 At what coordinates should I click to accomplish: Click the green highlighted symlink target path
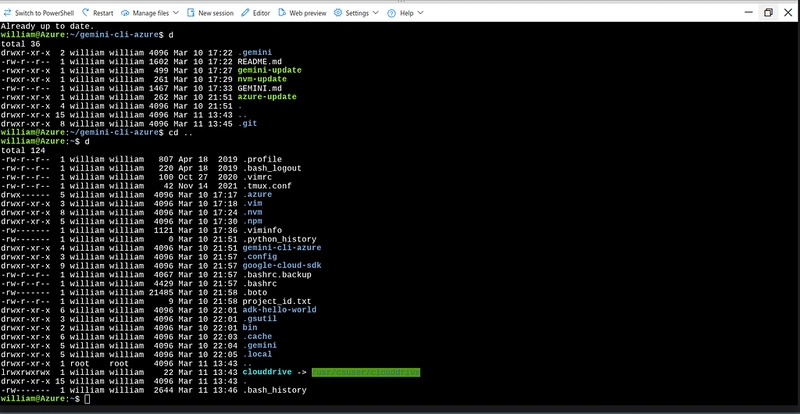tap(365, 372)
